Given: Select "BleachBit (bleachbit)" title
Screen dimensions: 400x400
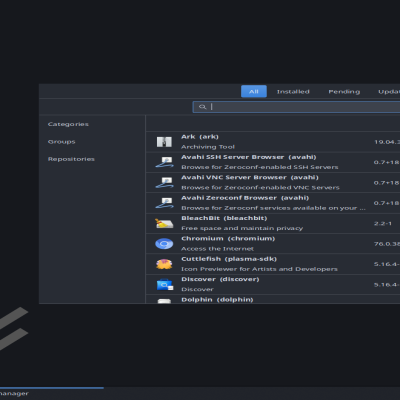Looking at the screenshot, I should tap(224, 218).
